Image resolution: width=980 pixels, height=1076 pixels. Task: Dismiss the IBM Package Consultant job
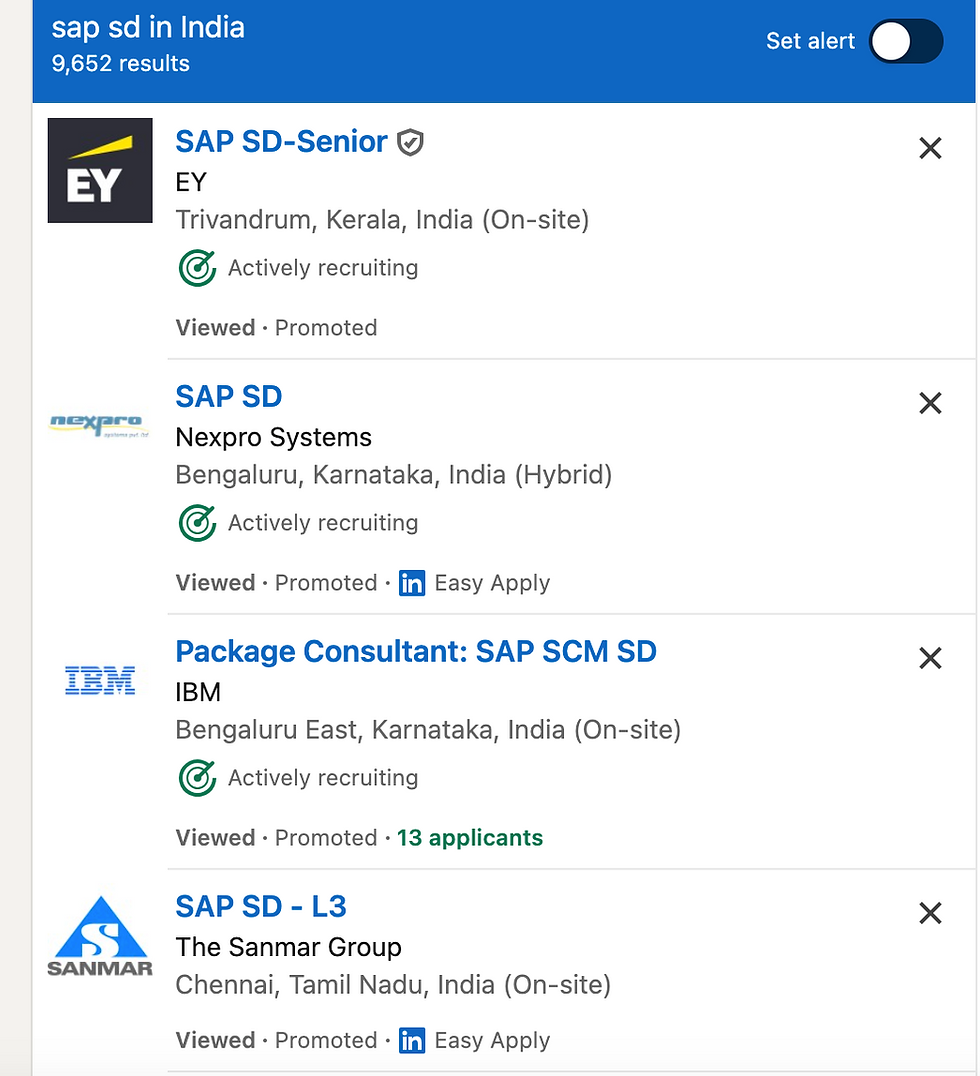click(930, 658)
